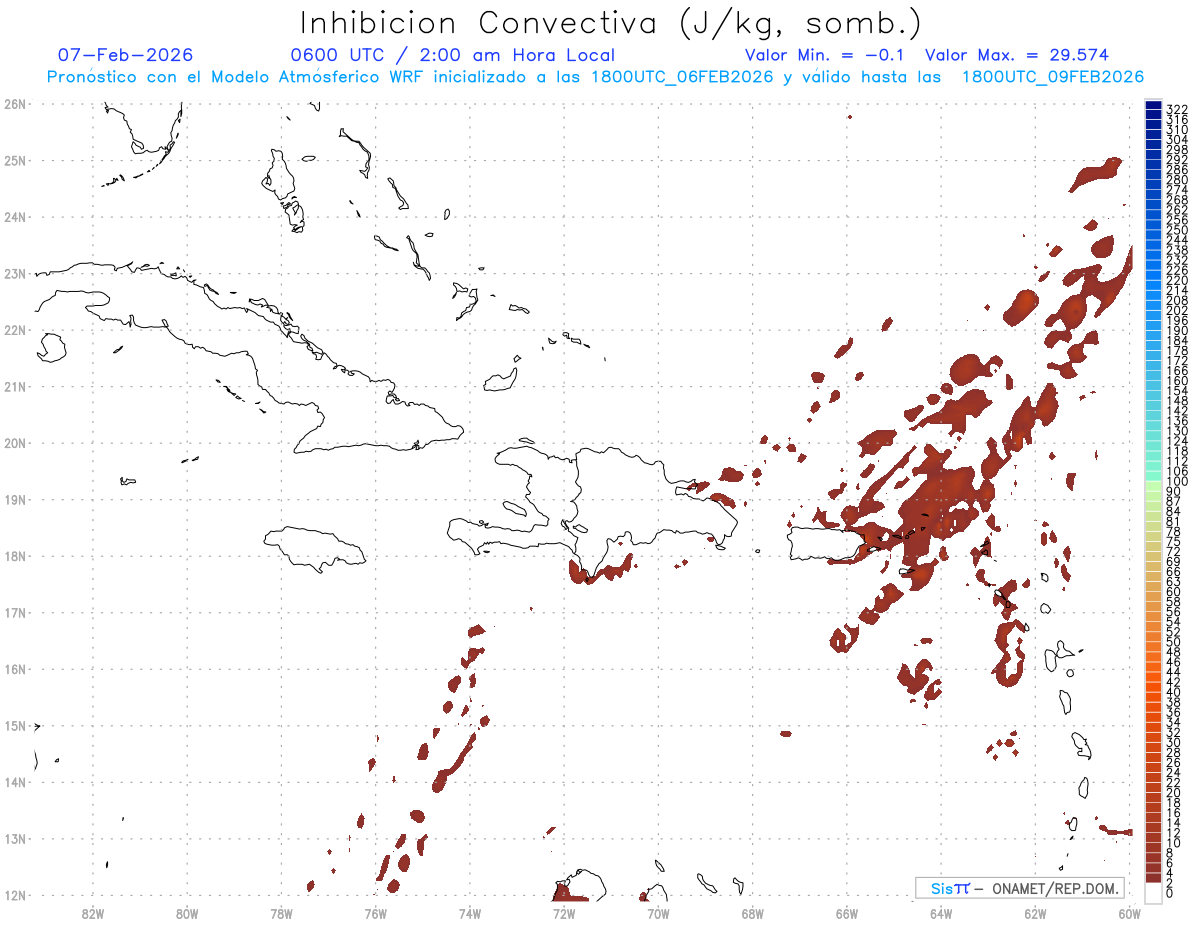This screenshot has height=927, width=1200.
Task: Click the '62W' longitude label
Action: [1035, 913]
